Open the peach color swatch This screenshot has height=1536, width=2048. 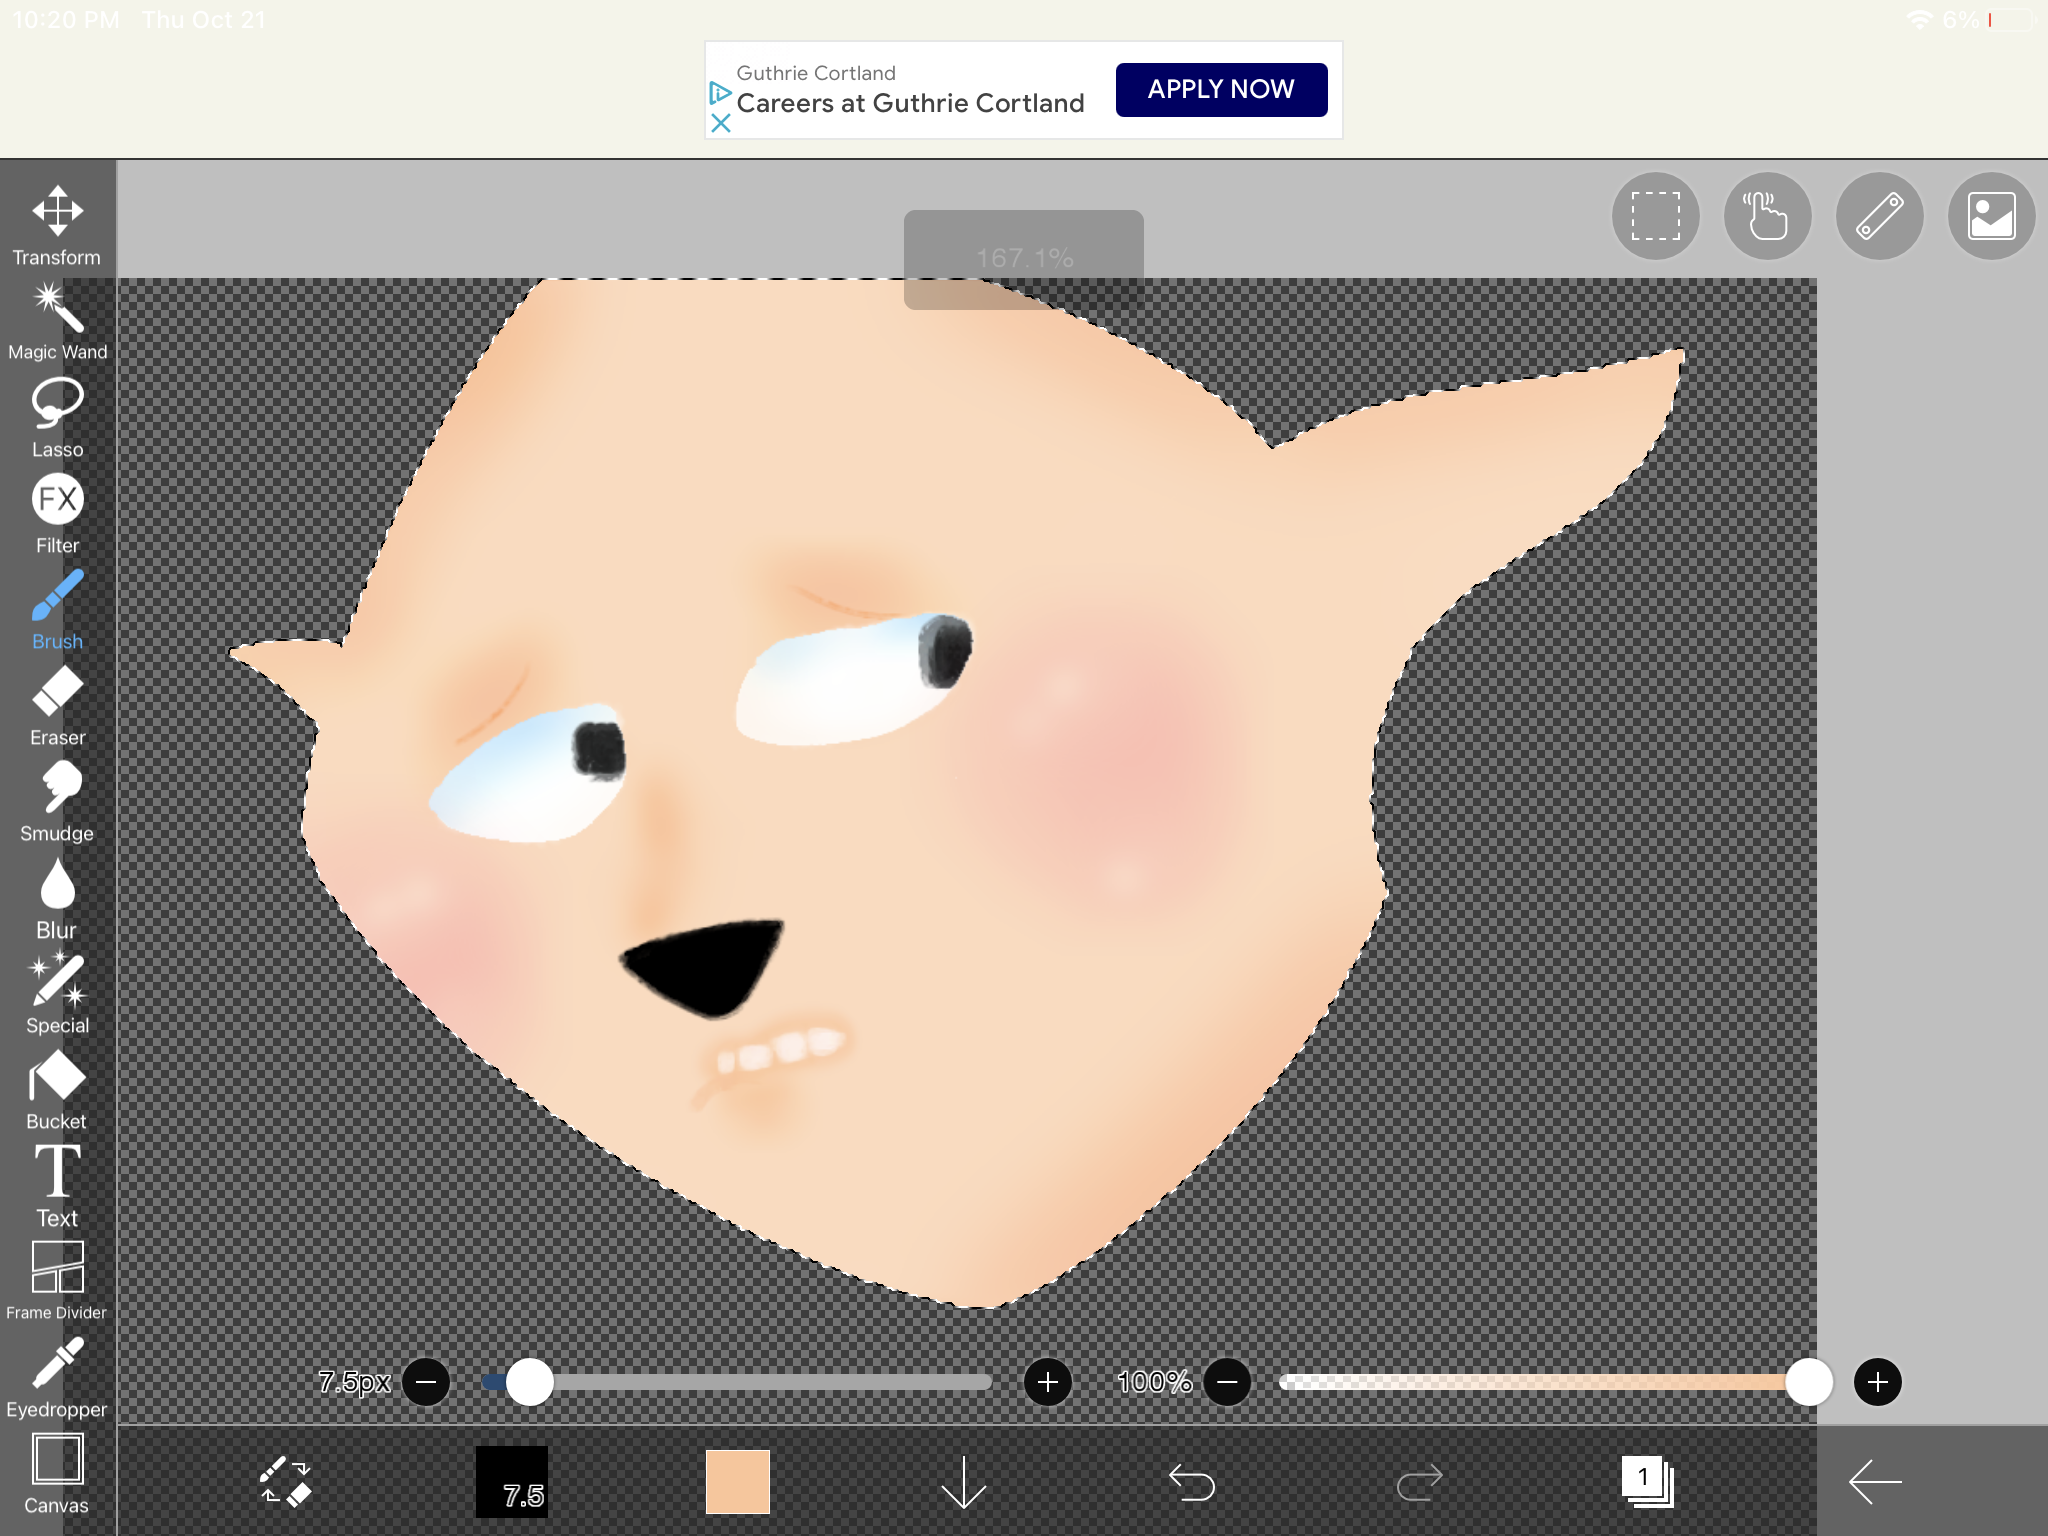738,1481
